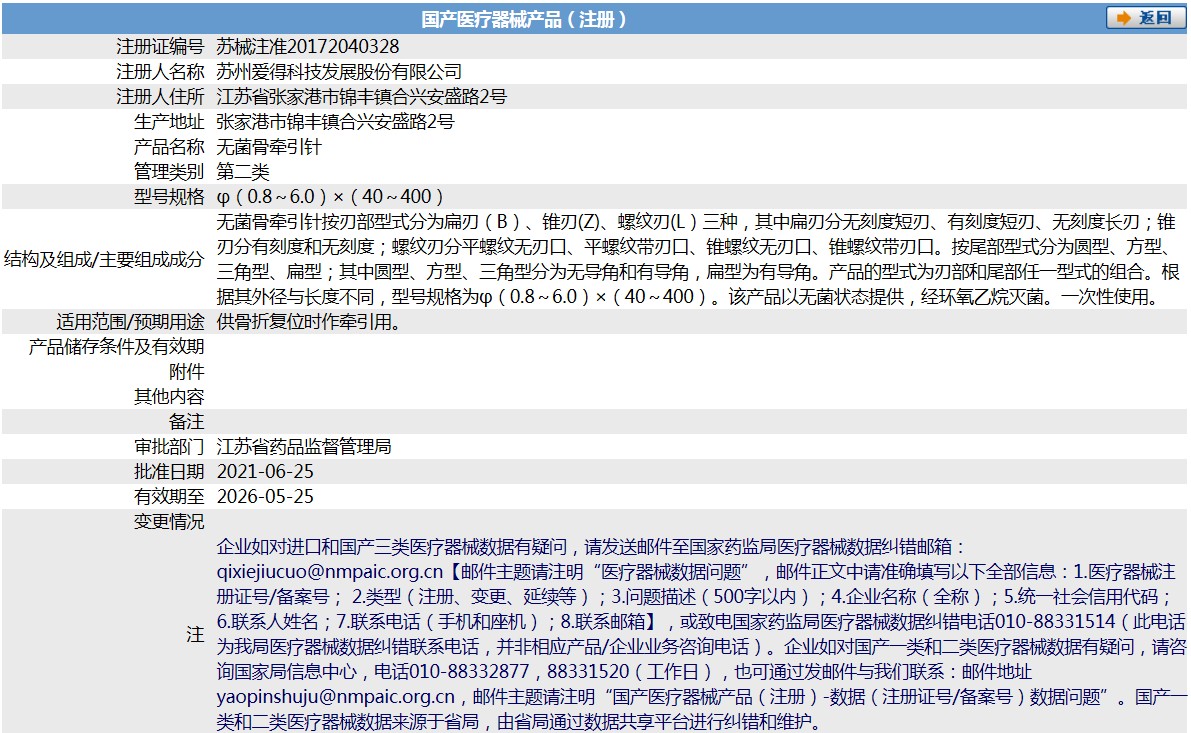Click the 注册人名称 label
Screen dimensions: 1191x733
160,71
